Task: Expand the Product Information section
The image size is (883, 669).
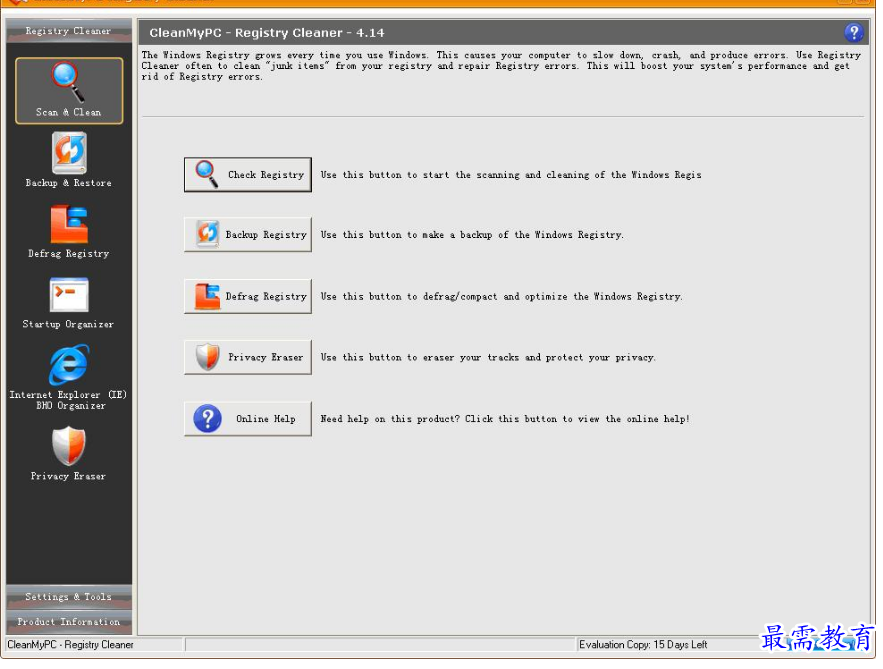Action: [x=69, y=622]
